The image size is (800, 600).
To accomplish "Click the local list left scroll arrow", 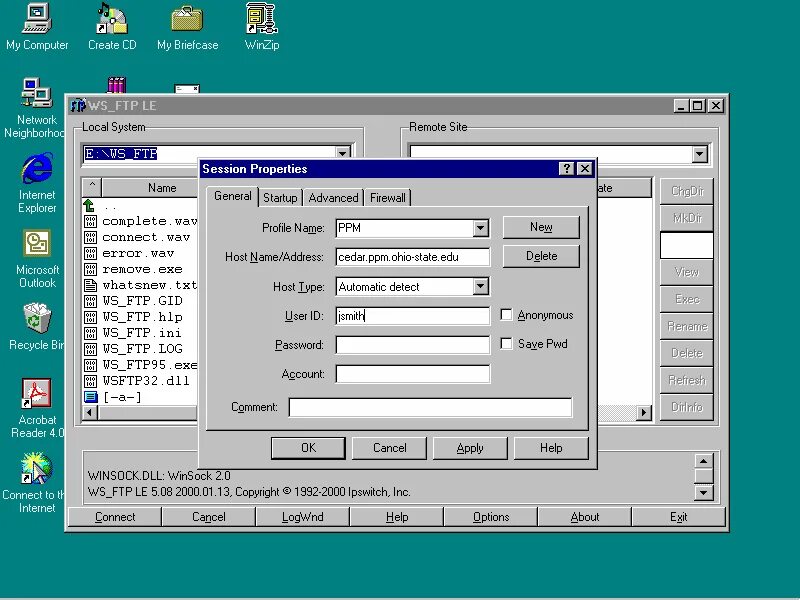I will tap(90, 412).
